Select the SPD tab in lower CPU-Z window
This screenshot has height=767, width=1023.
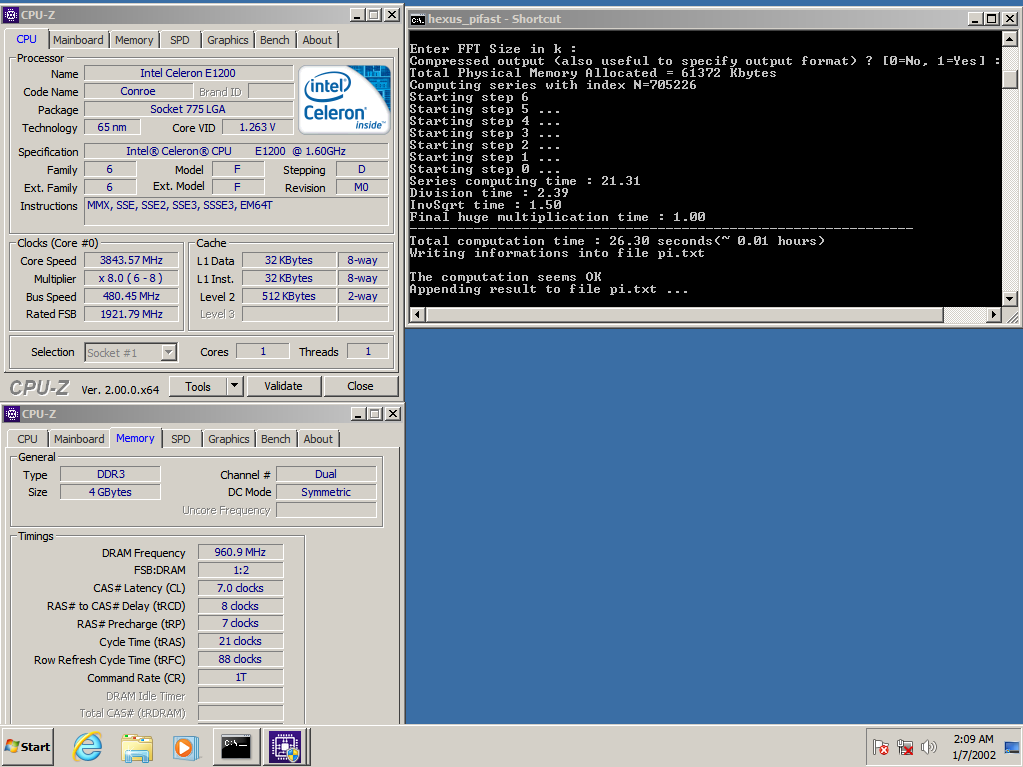click(x=181, y=439)
